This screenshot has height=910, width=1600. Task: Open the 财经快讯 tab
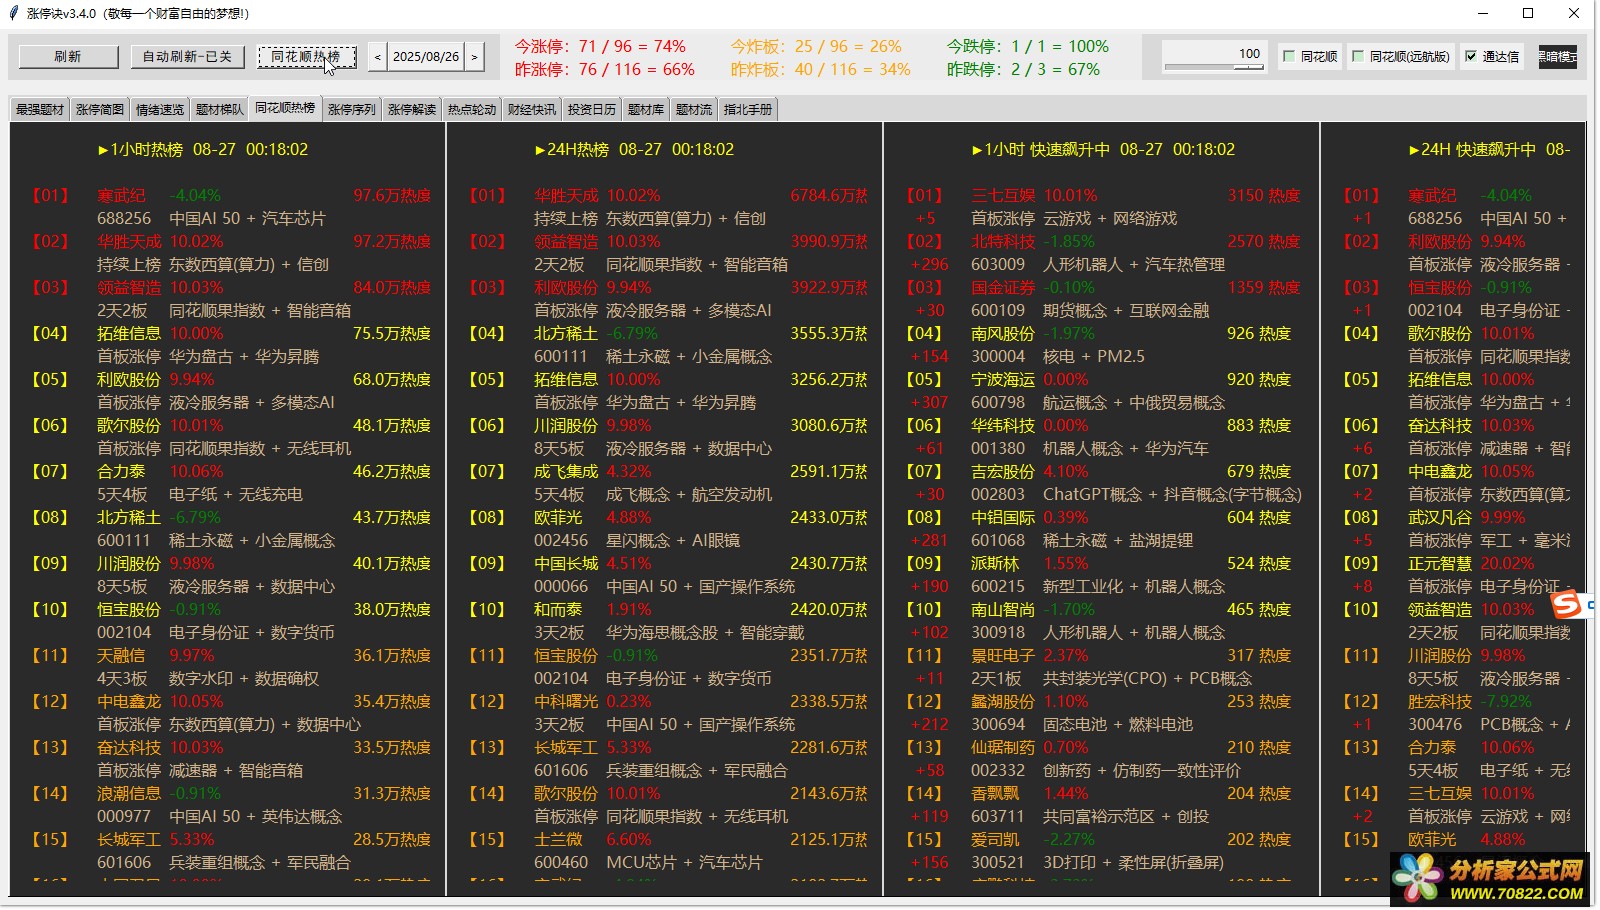click(x=532, y=110)
